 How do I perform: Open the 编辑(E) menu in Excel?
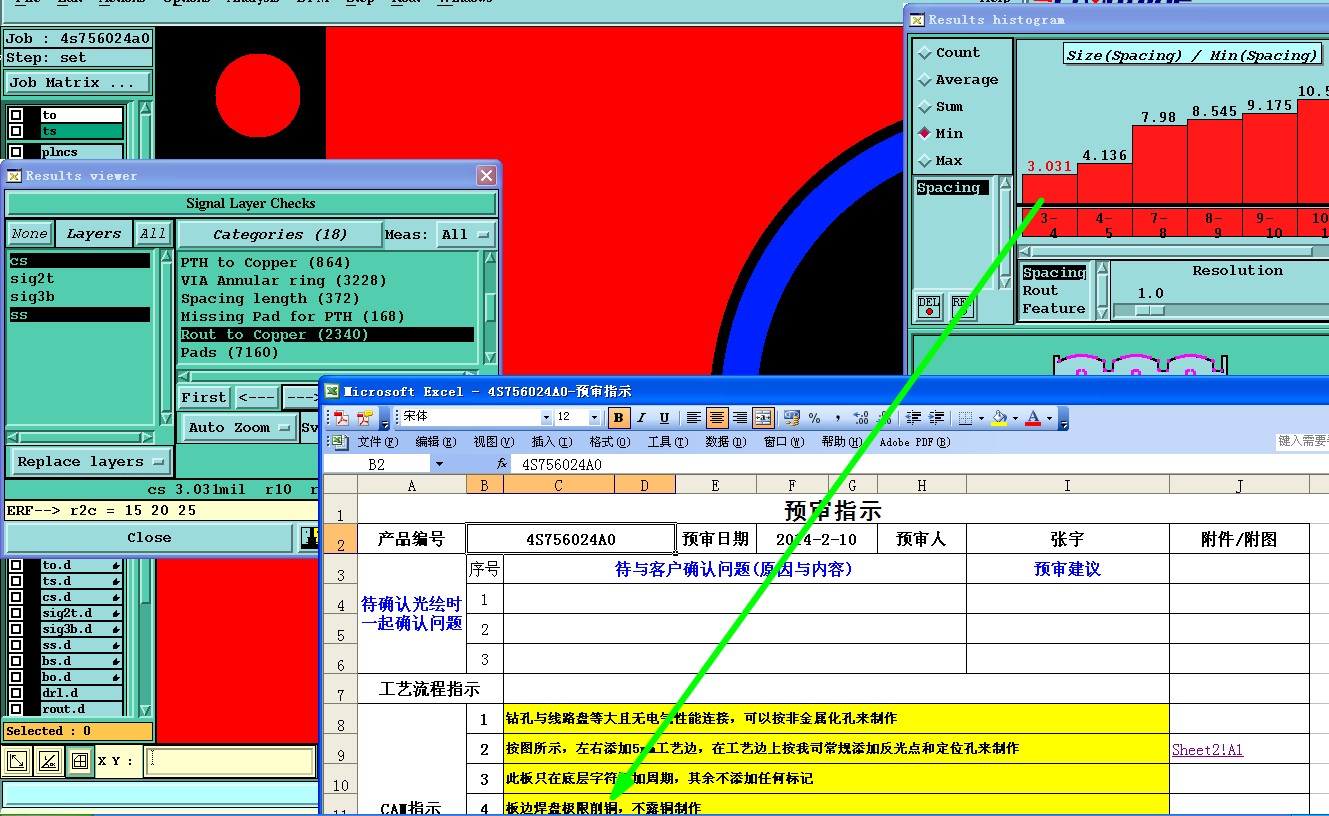click(436, 442)
